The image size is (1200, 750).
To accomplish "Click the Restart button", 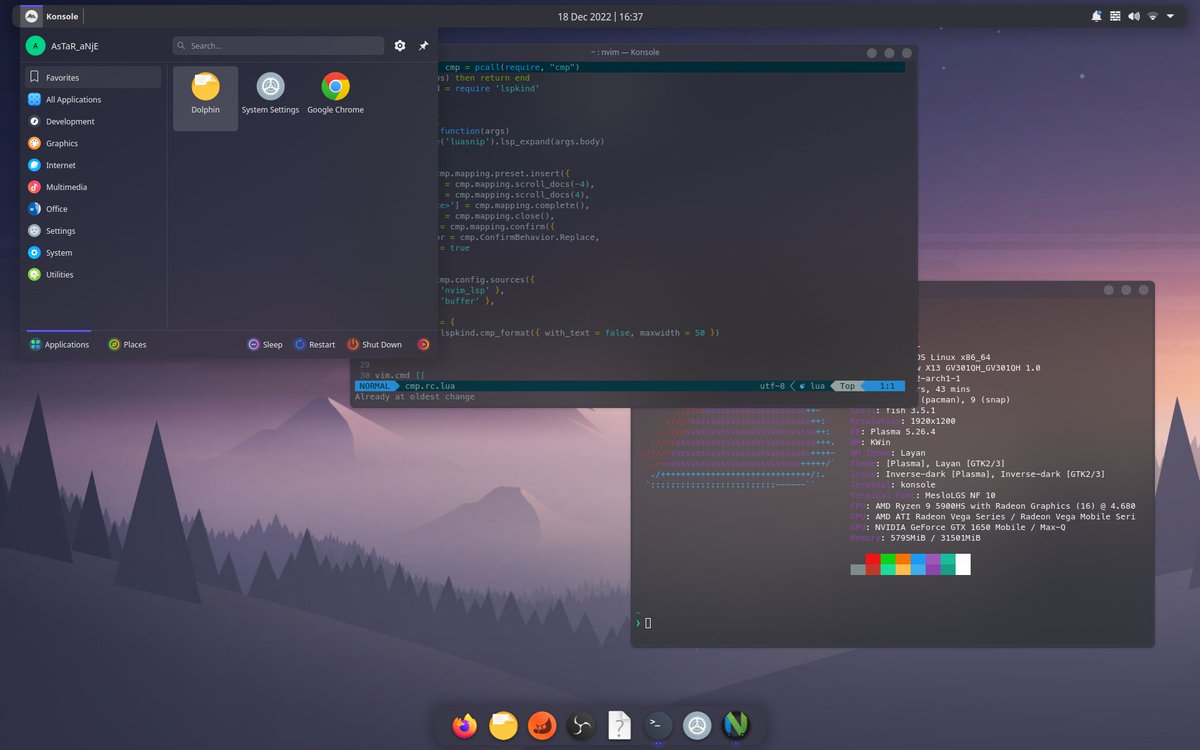I will click(x=314, y=344).
